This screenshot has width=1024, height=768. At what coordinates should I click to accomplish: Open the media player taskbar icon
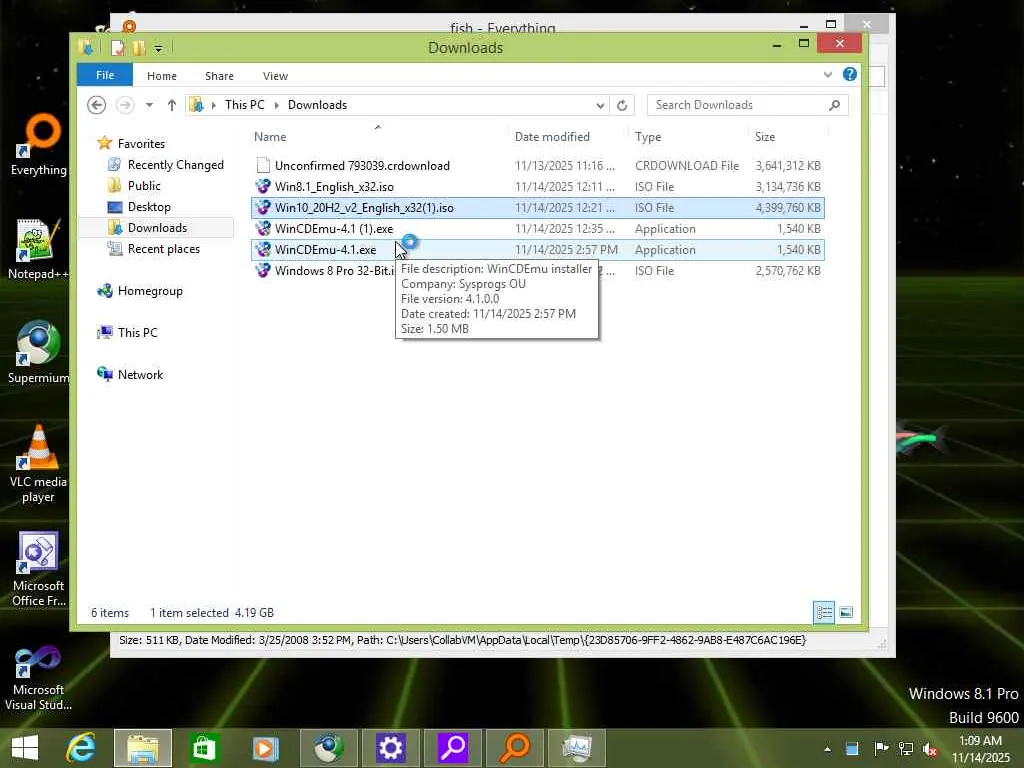tap(265, 748)
